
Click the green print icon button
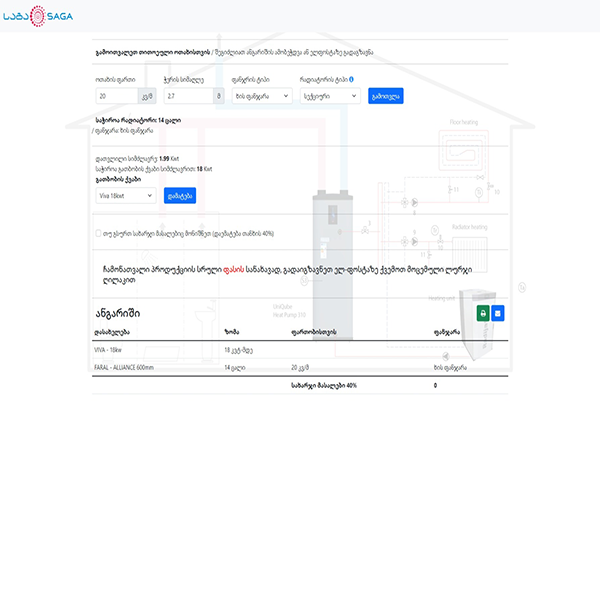pos(483,313)
